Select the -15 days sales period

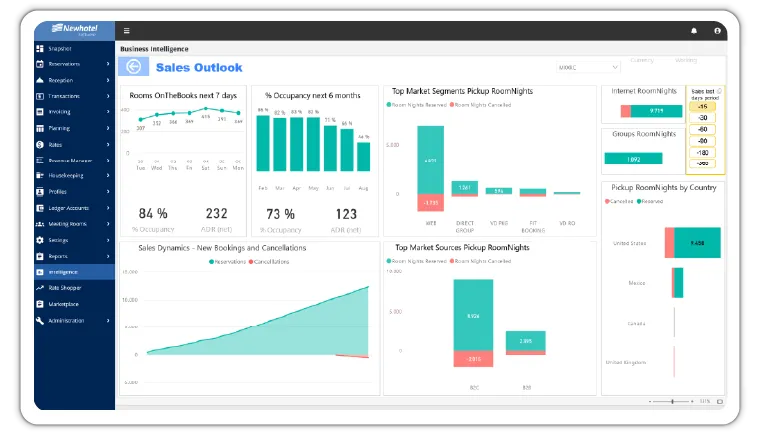tap(702, 107)
